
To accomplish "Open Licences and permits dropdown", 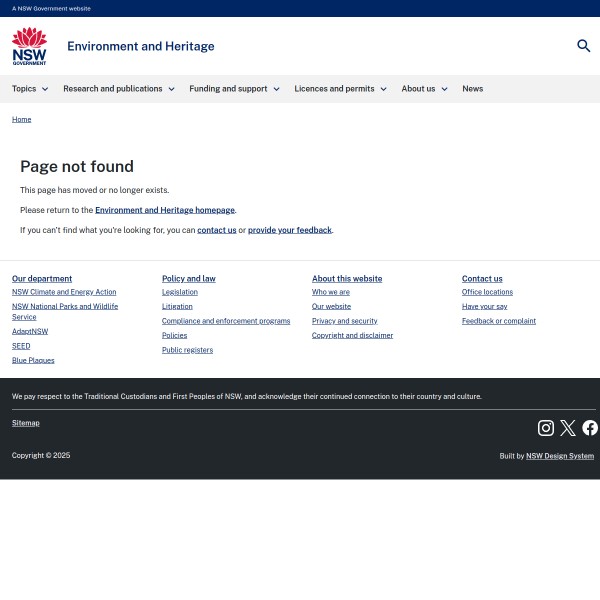I will (340, 89).
